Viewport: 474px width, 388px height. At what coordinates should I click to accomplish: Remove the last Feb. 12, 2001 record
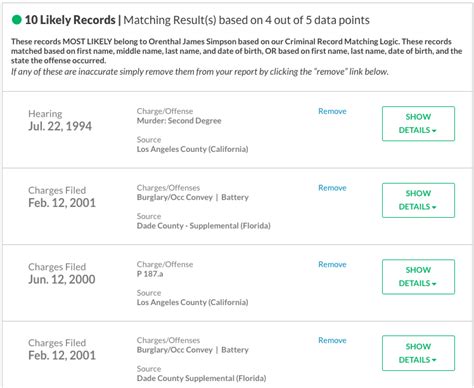pos(332,340)
